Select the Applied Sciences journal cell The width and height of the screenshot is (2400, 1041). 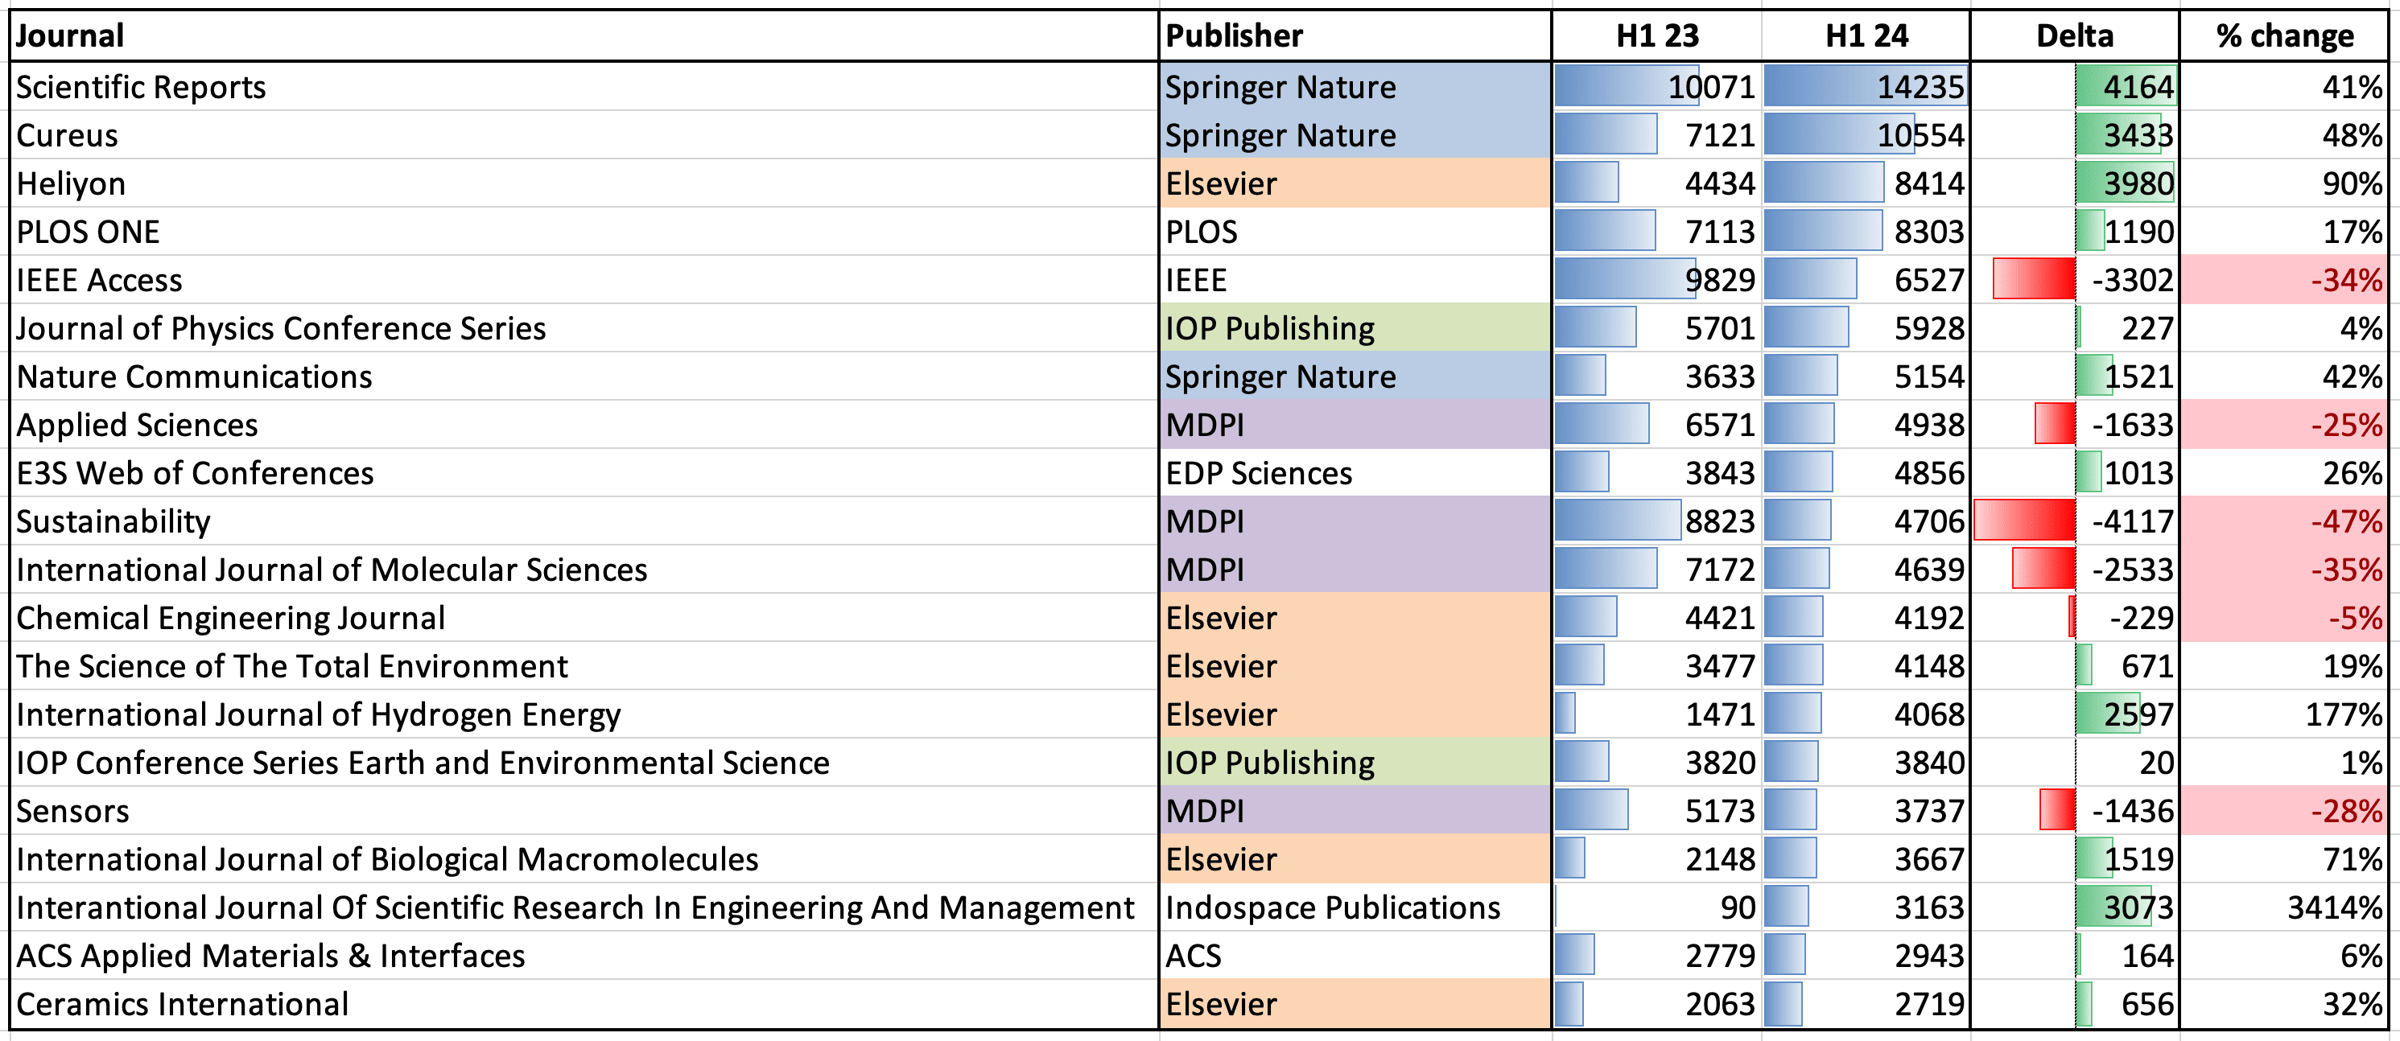(584, 425)
